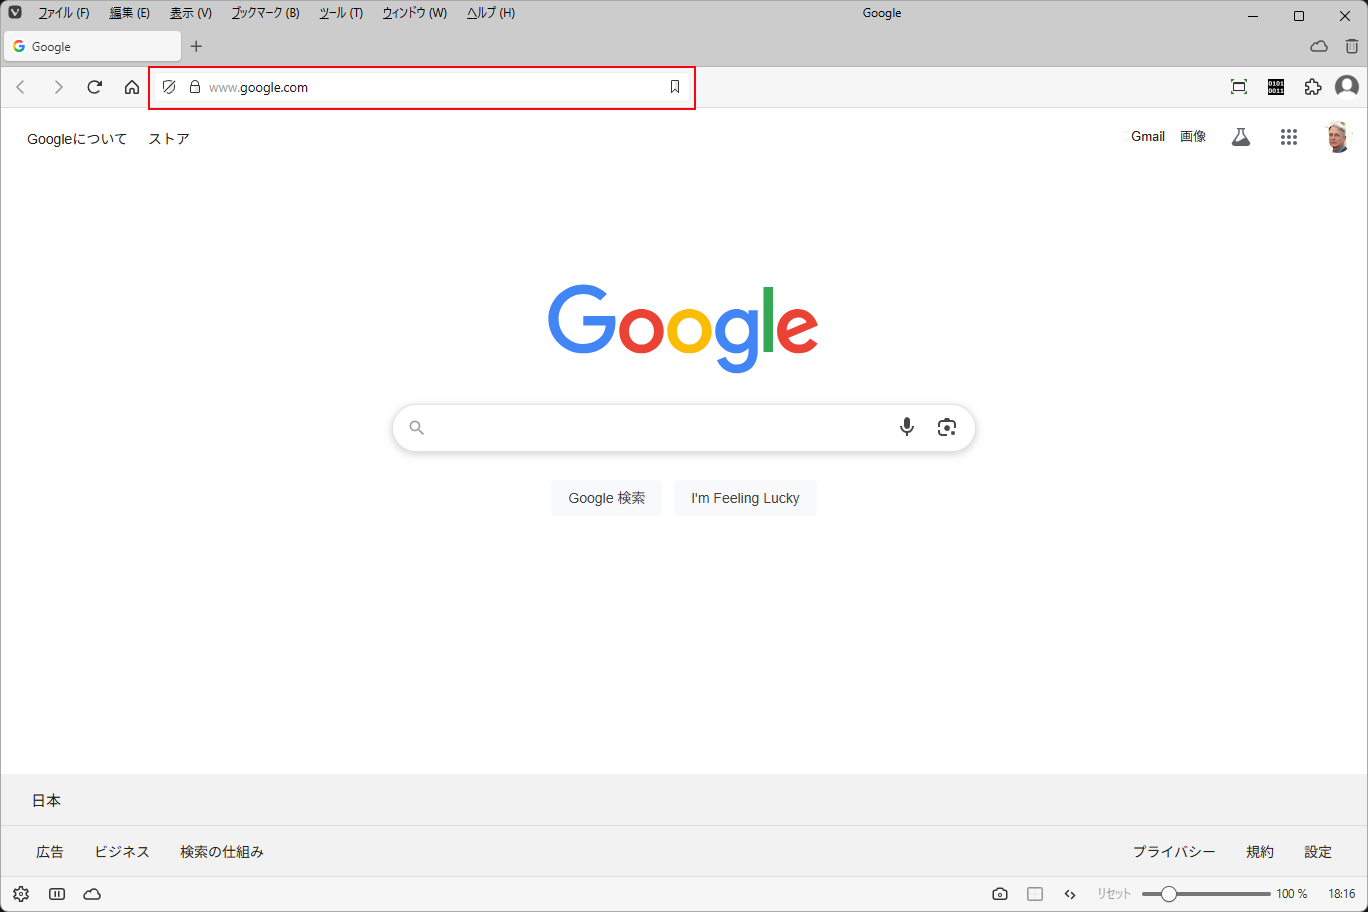The image size is (1368, 912).
Task: Open the 編集 (E) menu
Action: (x=130, y=13)
